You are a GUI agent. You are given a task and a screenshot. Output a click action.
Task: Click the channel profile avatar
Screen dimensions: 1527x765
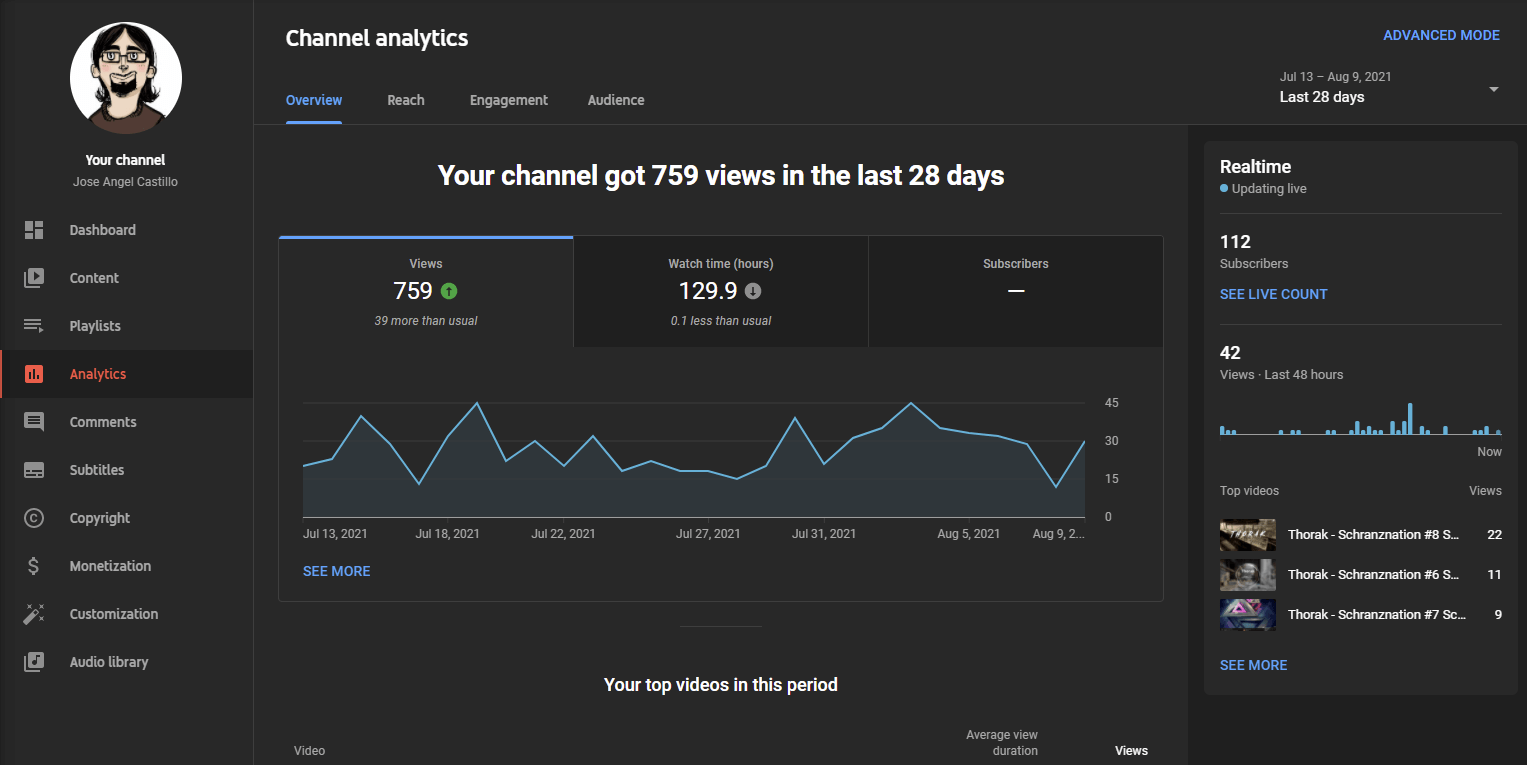(126, 78)
